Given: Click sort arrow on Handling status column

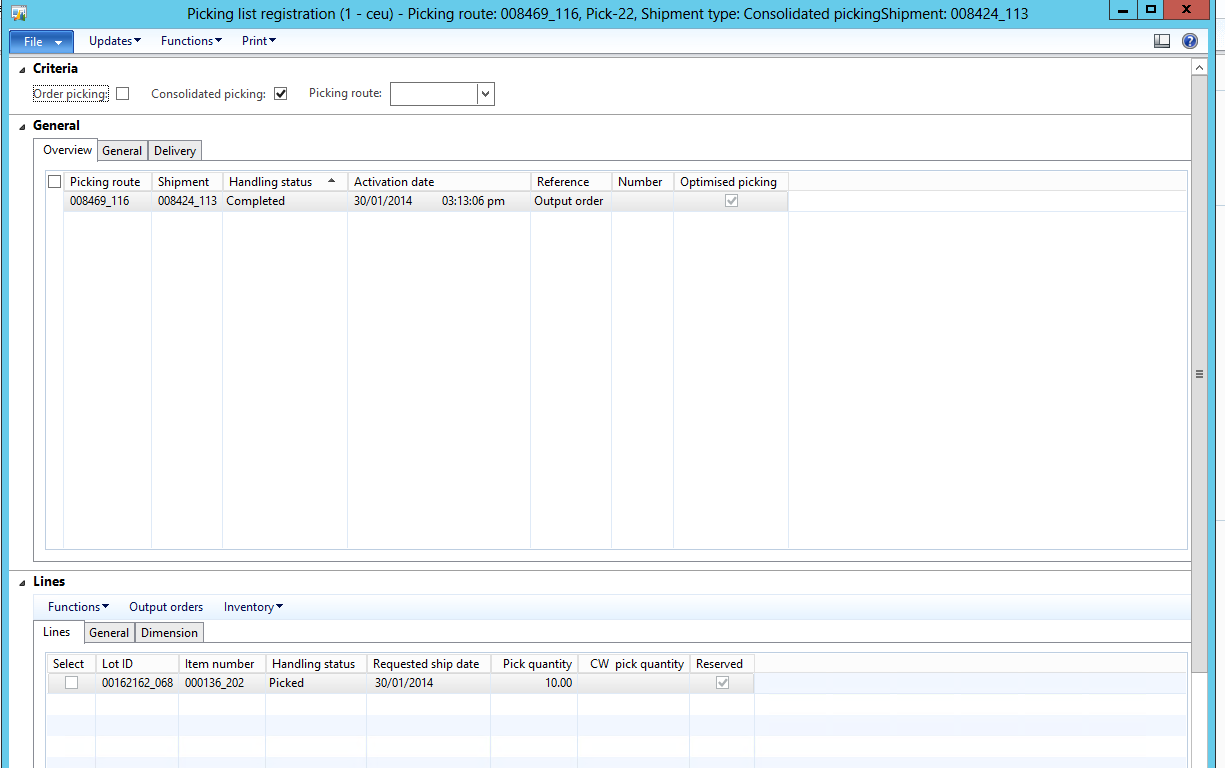Looking at the screenshot, I should click(331, 181).
